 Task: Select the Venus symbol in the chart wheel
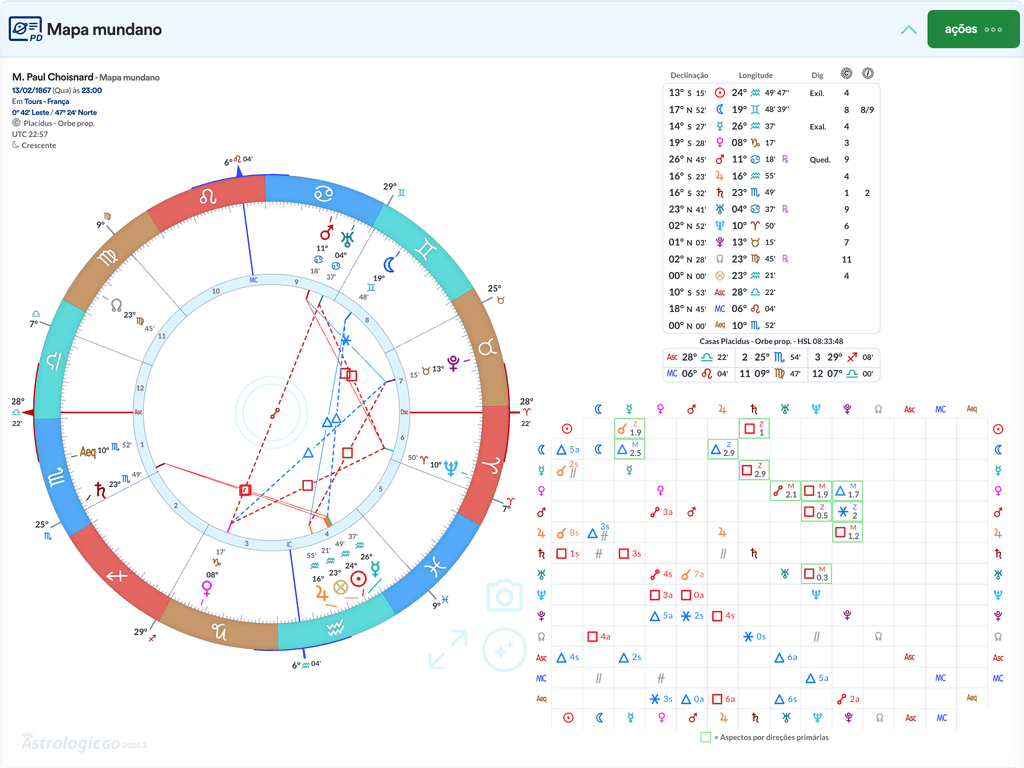click(x=207, y=588)
